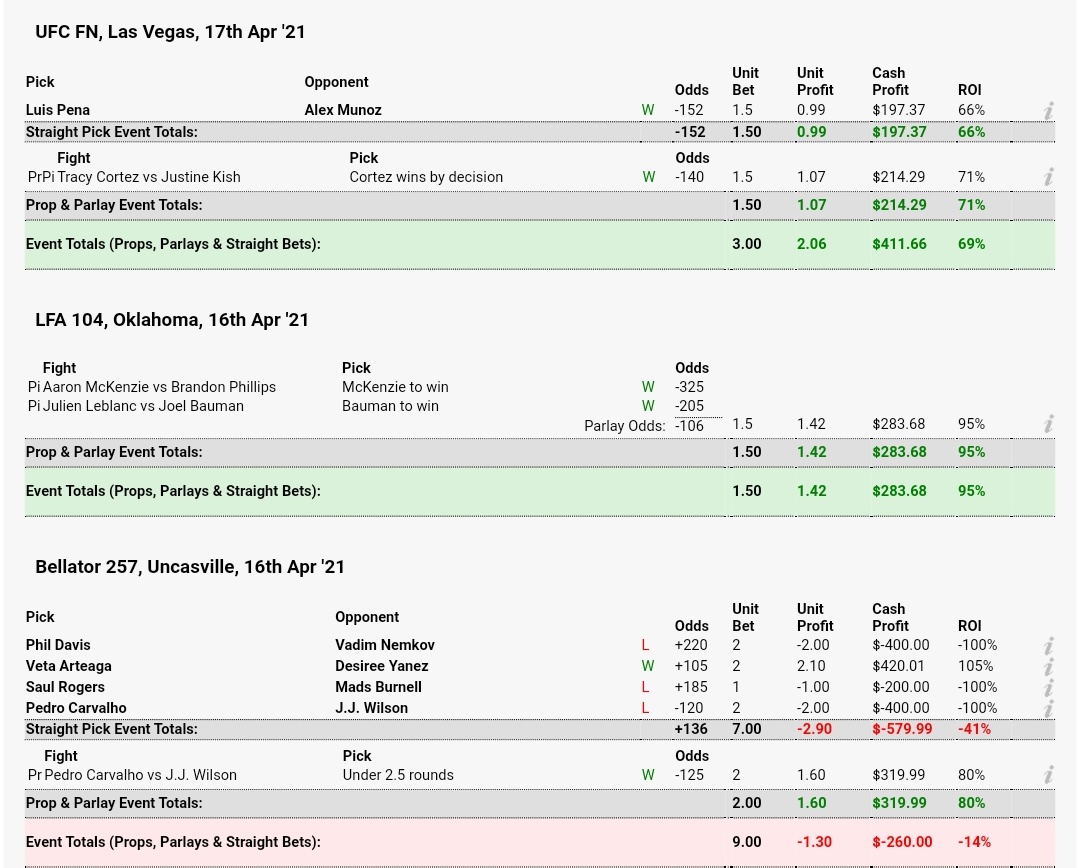Open info icon for Pedro Carvalho straight pick
1080x868 pixels.
click(1048, 708)
